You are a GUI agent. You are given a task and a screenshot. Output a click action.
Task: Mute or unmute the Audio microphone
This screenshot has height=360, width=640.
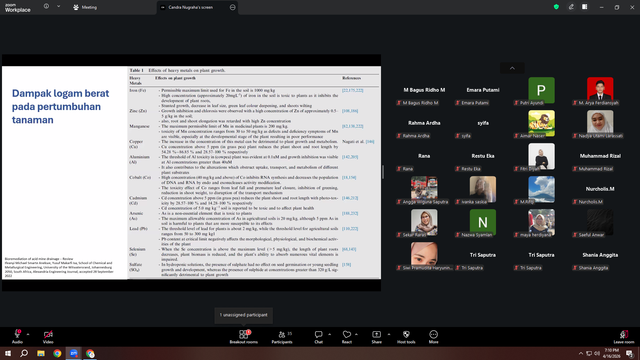tap(17, 336)
